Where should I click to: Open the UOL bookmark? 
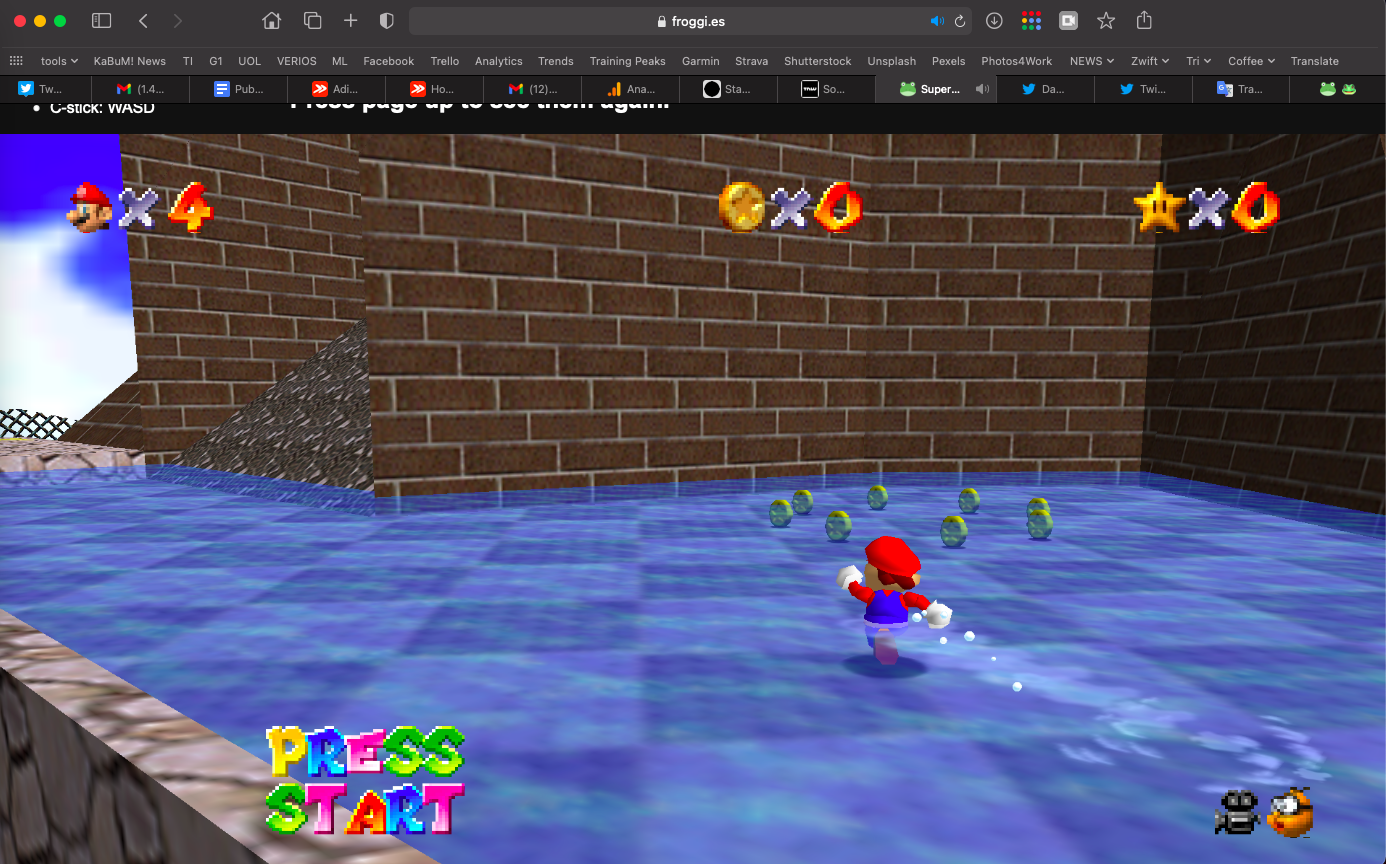249,61
